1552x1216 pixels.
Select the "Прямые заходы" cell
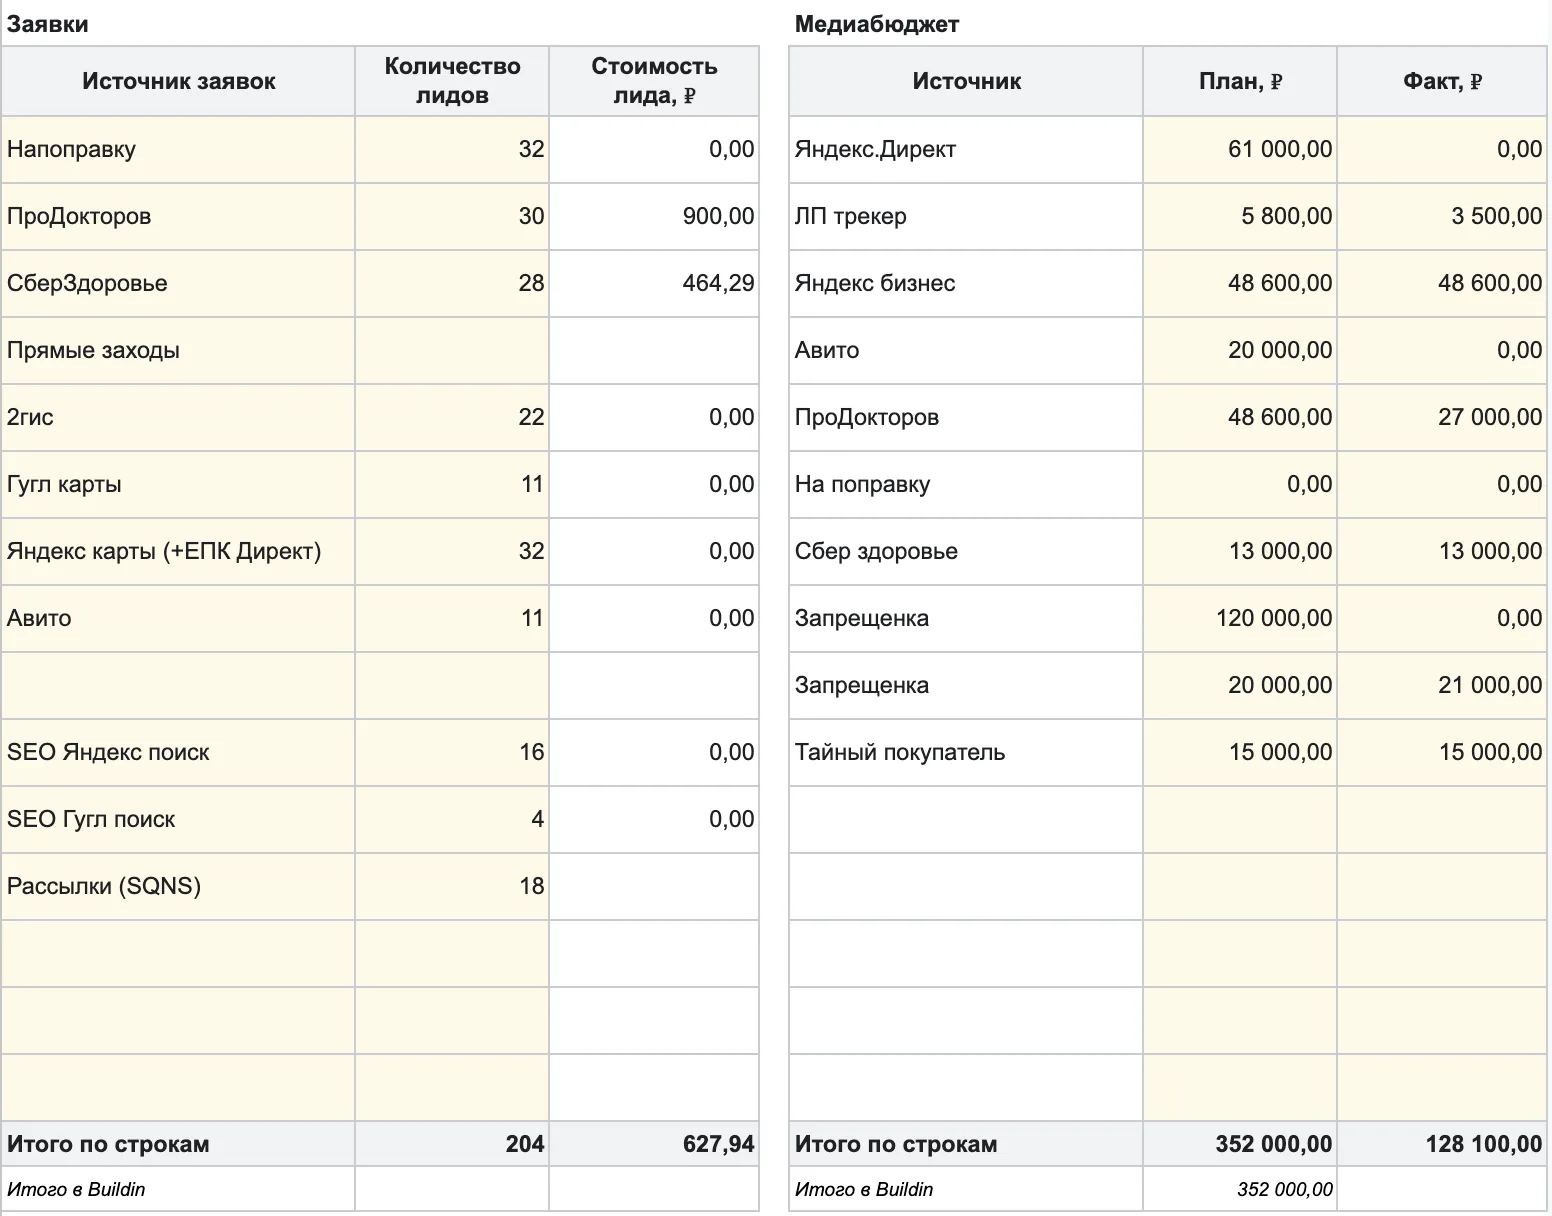pos(178,351)
